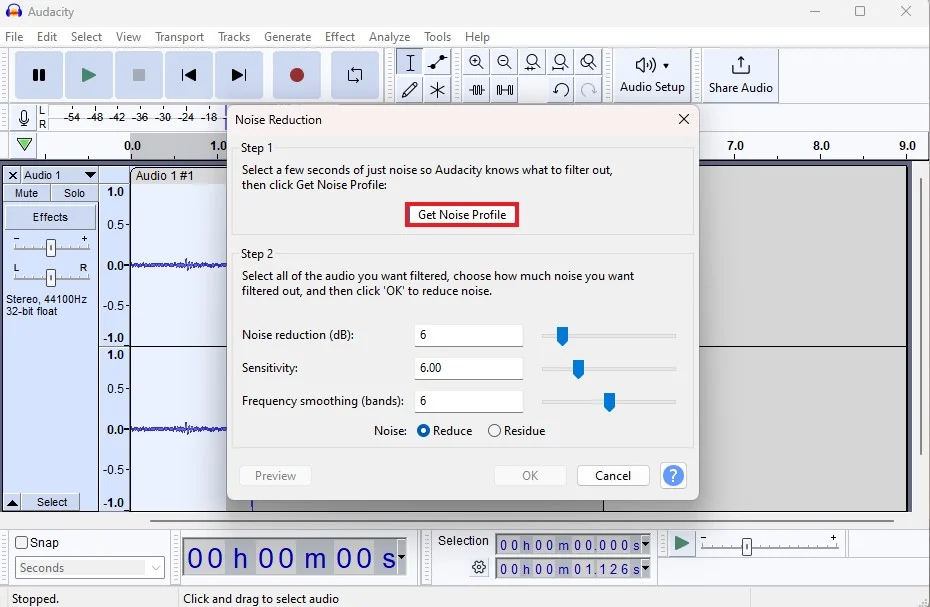Open the Generate menu

287,37
